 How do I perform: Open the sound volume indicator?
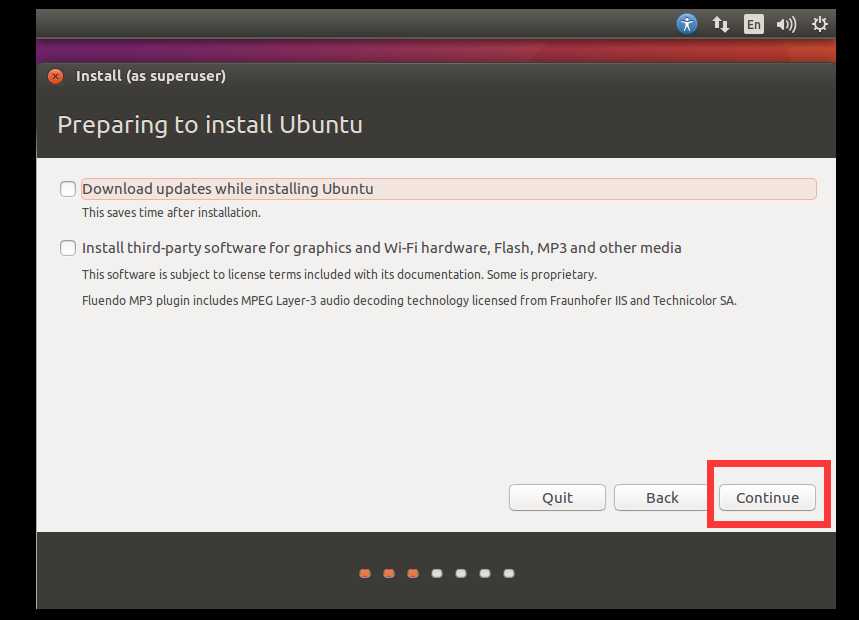[786, 24]
